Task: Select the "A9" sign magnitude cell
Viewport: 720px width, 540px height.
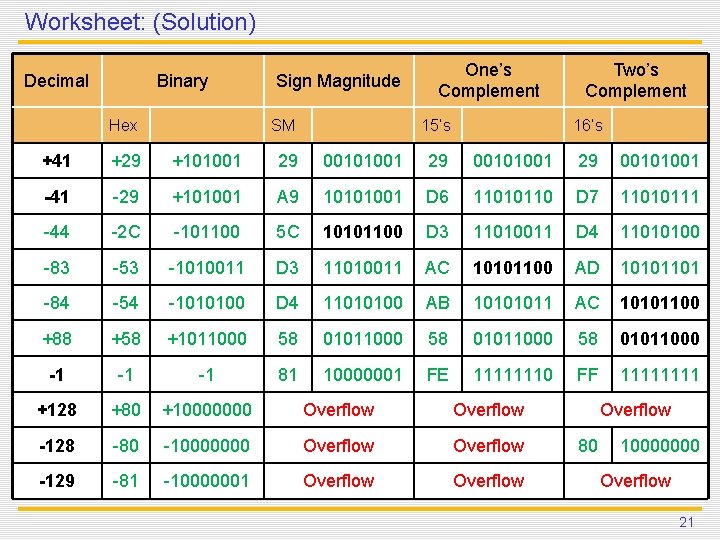Action: pos(288,197)
